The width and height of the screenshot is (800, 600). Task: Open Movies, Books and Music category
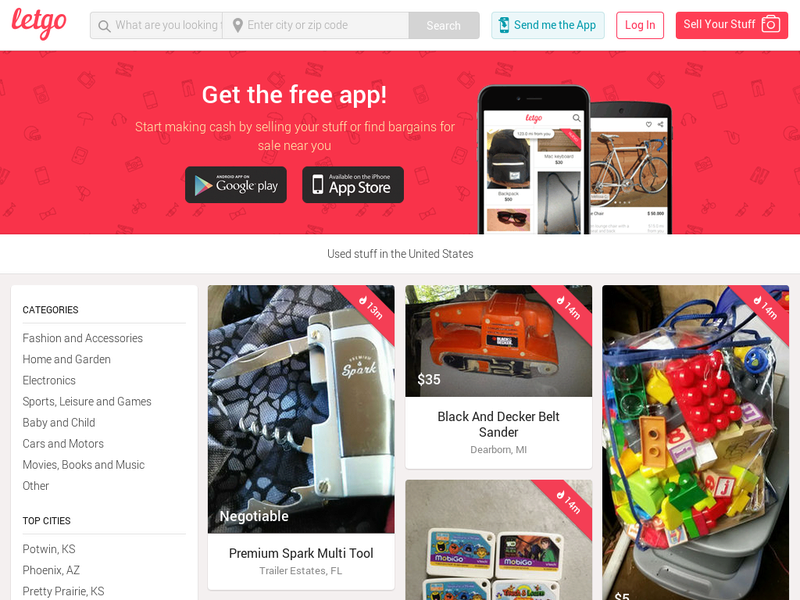click(x=84, y=465)
